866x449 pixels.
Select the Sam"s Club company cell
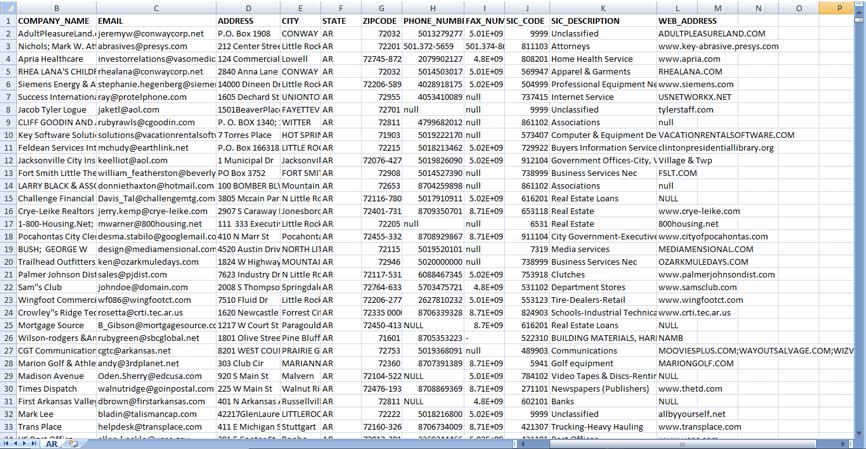[x=56, y=288]
